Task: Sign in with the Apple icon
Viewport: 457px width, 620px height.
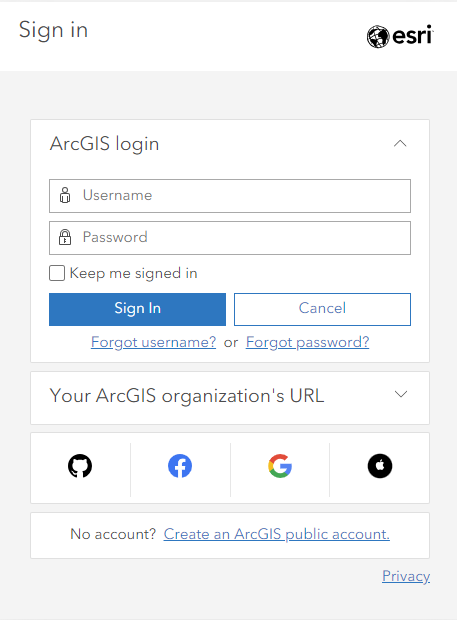Action: [380, 466]
